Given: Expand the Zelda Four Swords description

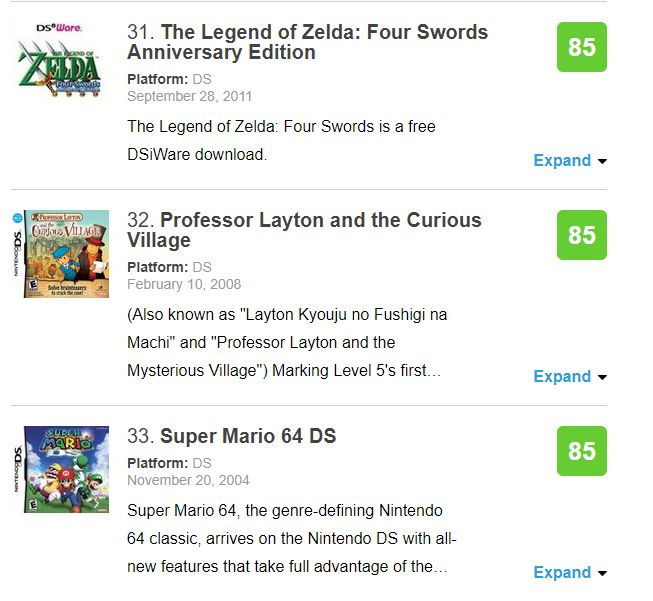Looking at the screenshot, I should coord(562,161).
